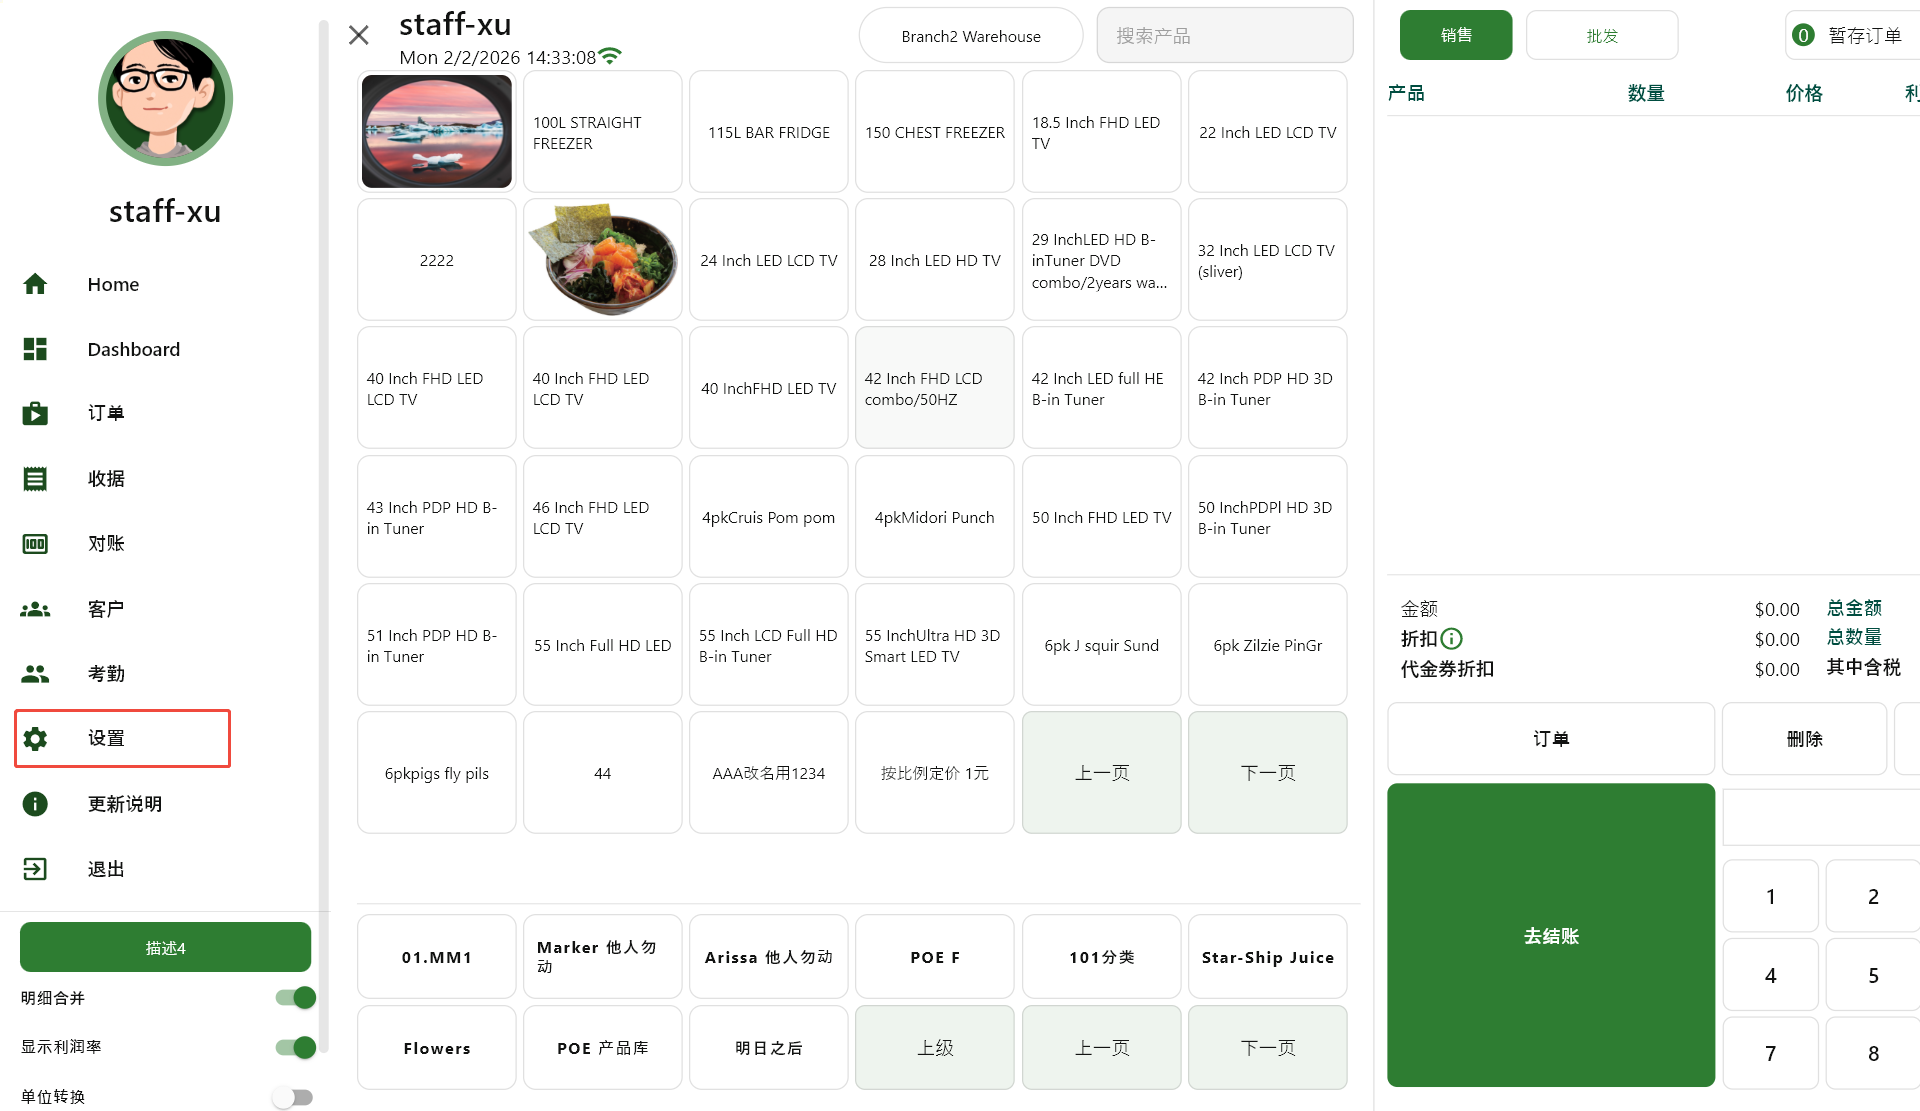Select the 销售 sales tab
The width and height of the screenshot is (1920, 1111).
point(1455,36)
